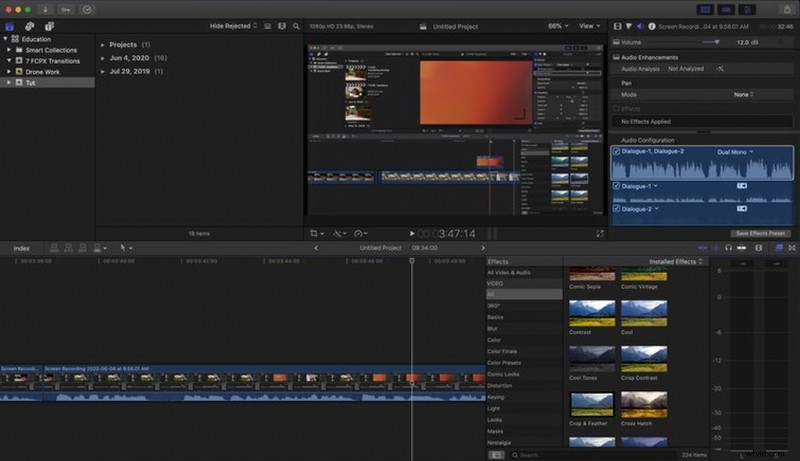This screenshot has height=461, width=800.
Task: Open the Keyword Editor key icon
Action: (66, 10)
